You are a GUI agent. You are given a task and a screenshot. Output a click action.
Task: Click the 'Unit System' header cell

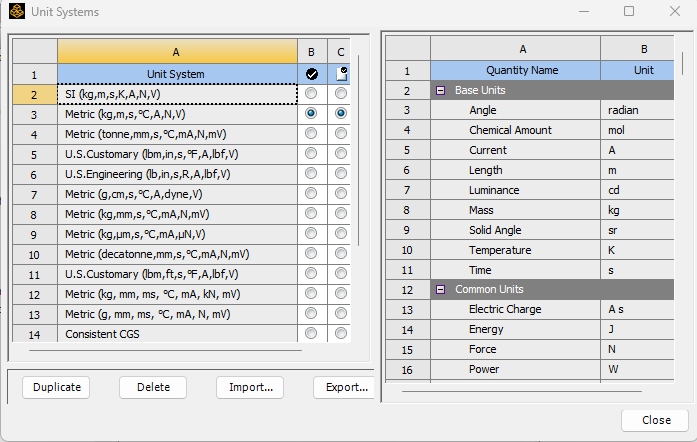pyautogui.click(x=177, y=74)
